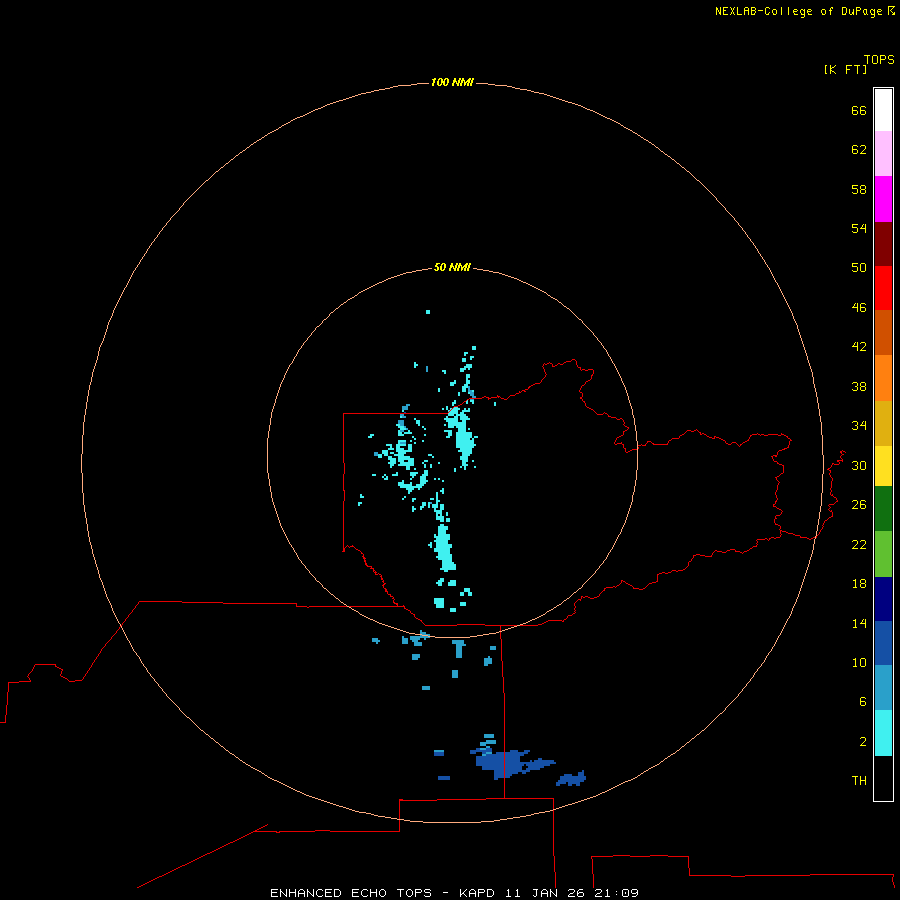The height and width of the screenshot is (900, 900).
Task: Click the light green swatch between 22 and 18
Action: (883, 554)
